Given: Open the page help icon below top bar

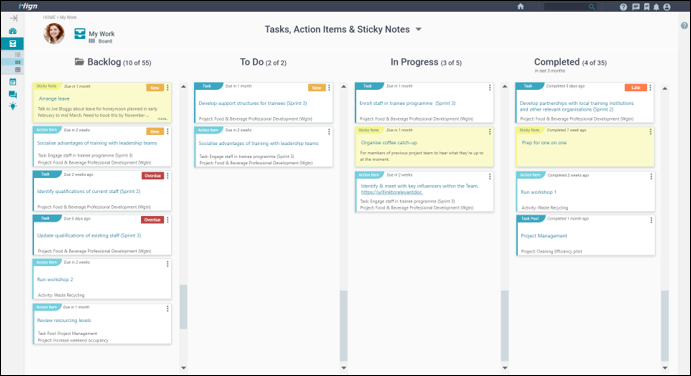Looking at the screenshot, I should [684, 26].
